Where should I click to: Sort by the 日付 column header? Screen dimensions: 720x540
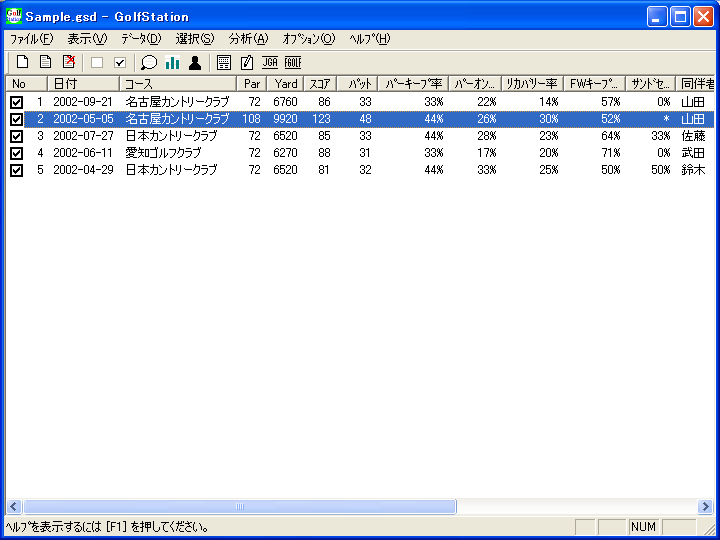pyautogui.click(x=84, y=84)
